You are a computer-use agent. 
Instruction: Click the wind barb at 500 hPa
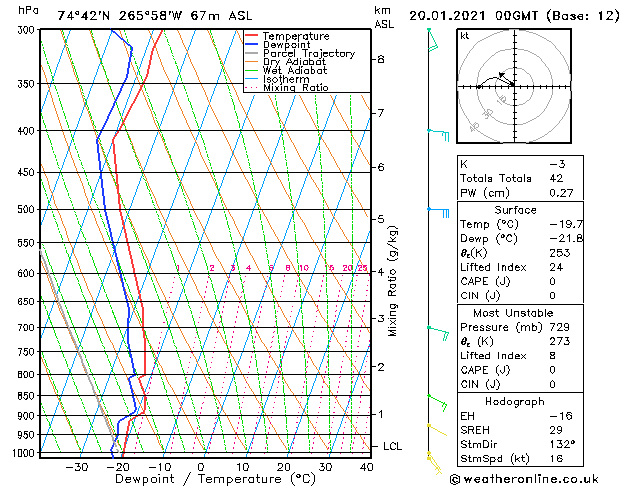point(438,212)
